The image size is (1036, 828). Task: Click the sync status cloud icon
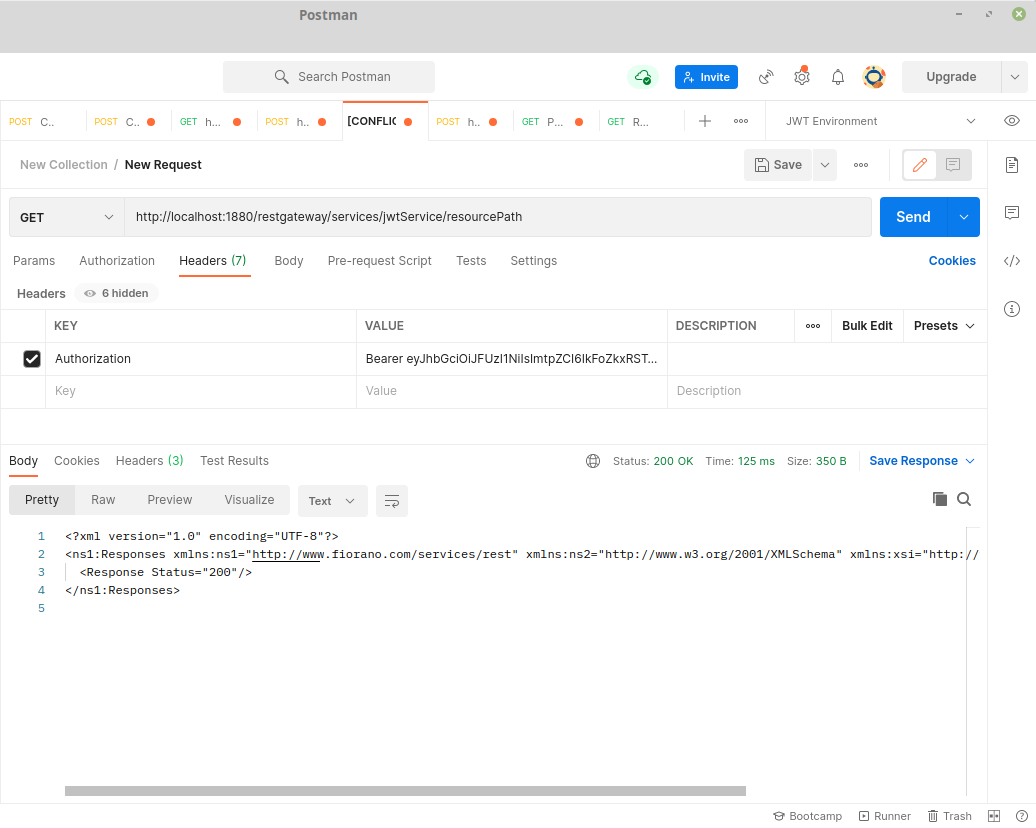[642, 77]
